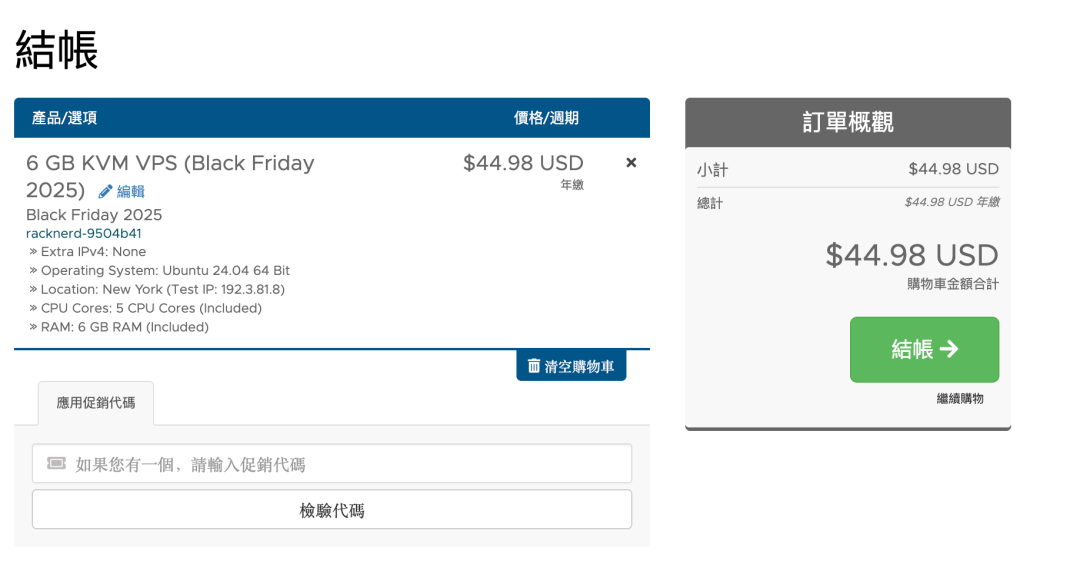
Task: Click the Operating System Ubuntu 24.04 line
Action: 165,270
